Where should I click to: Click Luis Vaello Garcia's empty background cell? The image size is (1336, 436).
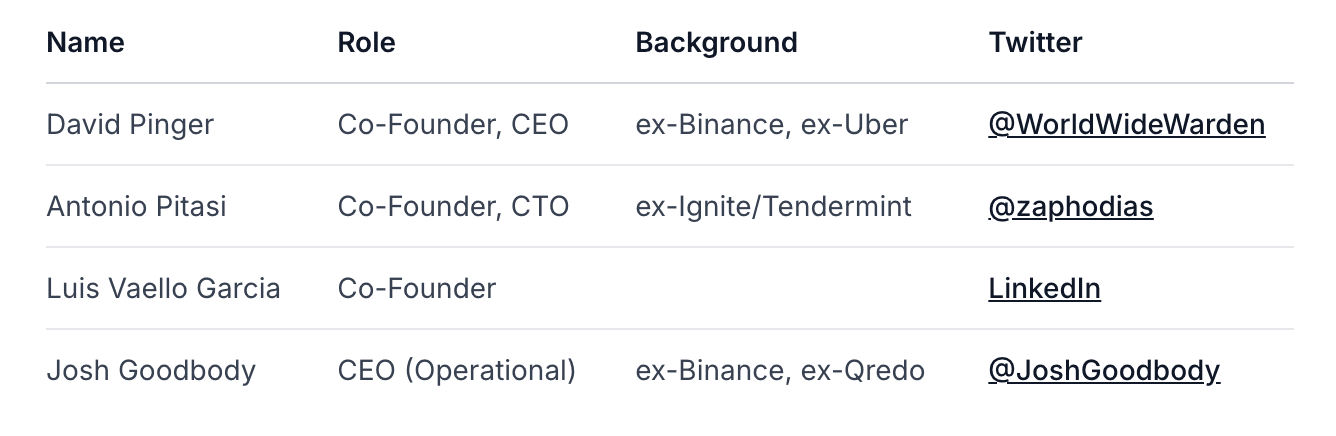click(800, 289)
